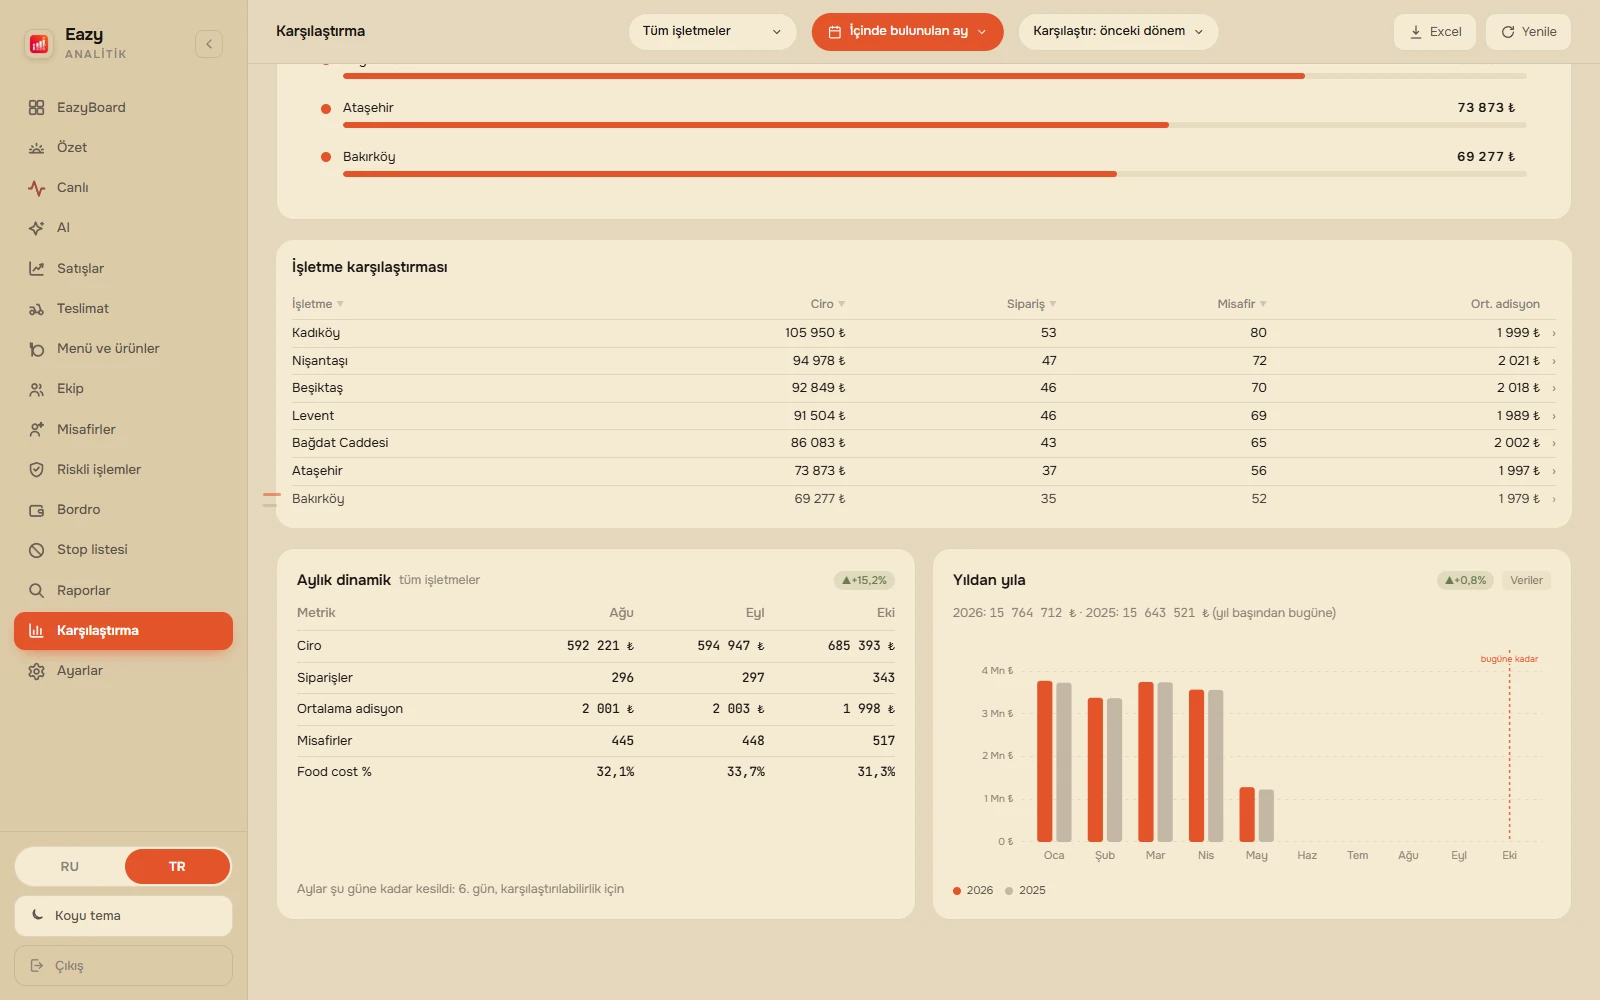Click the Bordro wallet icon
This screenshot has height=1000, width=1600.
(37, 510)
